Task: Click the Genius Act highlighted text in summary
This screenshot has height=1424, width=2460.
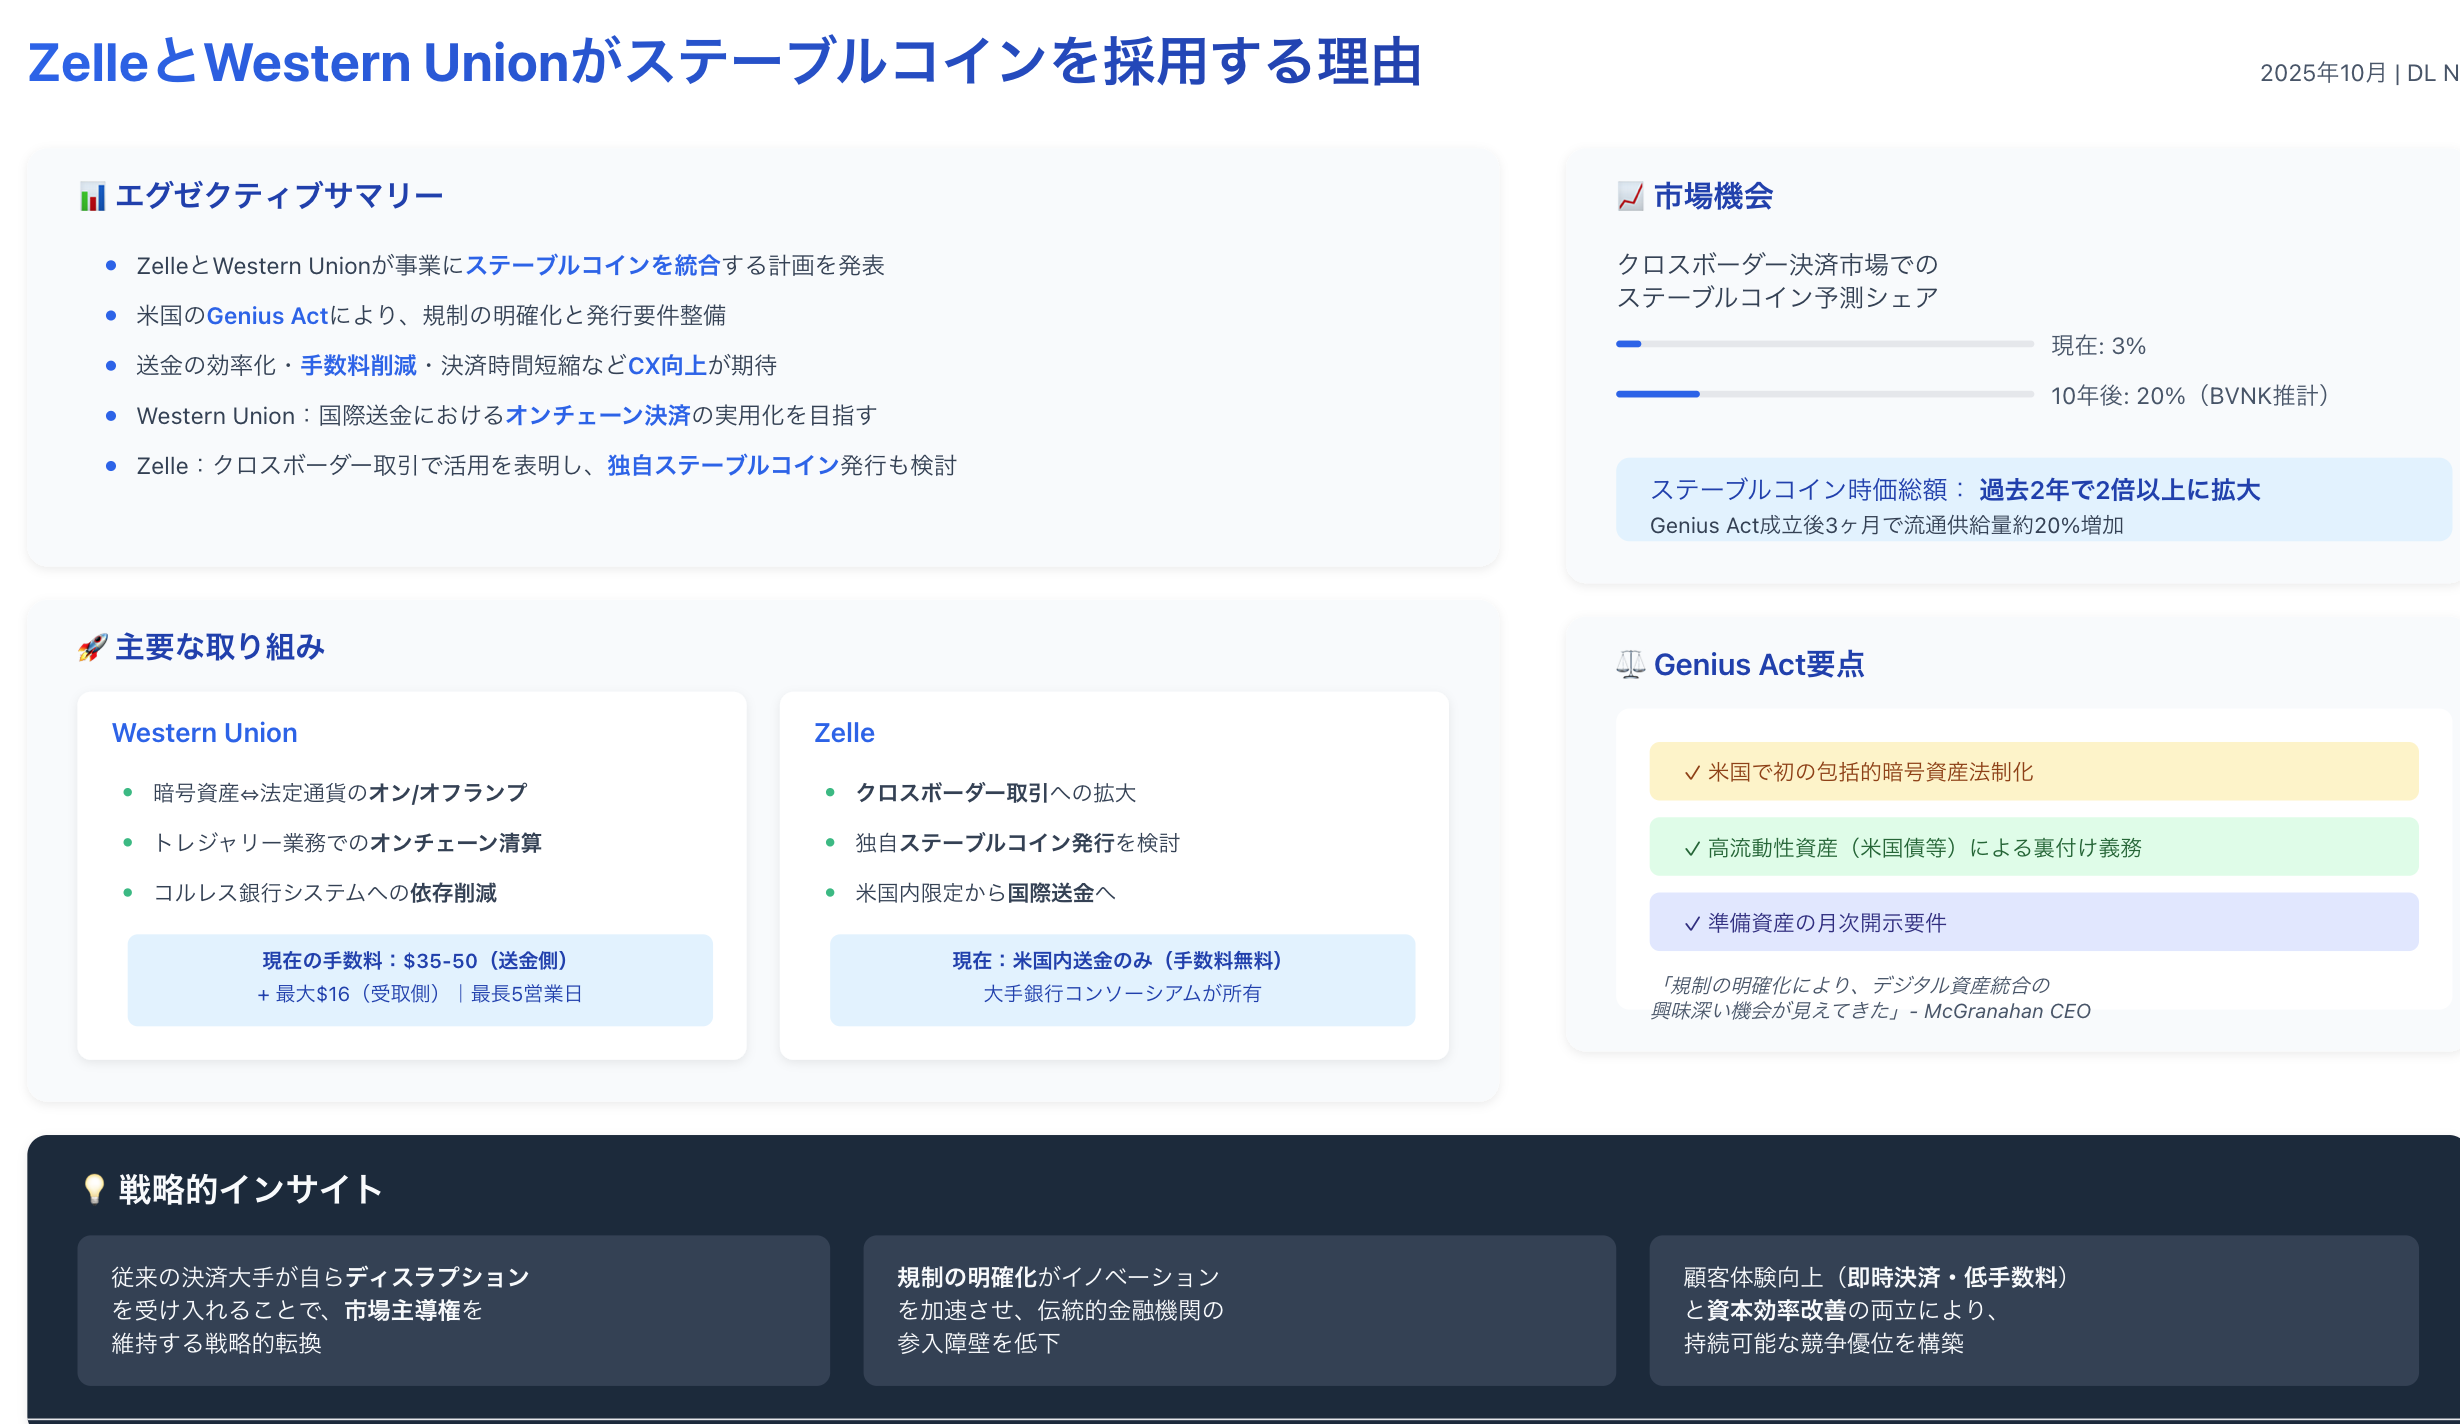Action: click(267, 316)
